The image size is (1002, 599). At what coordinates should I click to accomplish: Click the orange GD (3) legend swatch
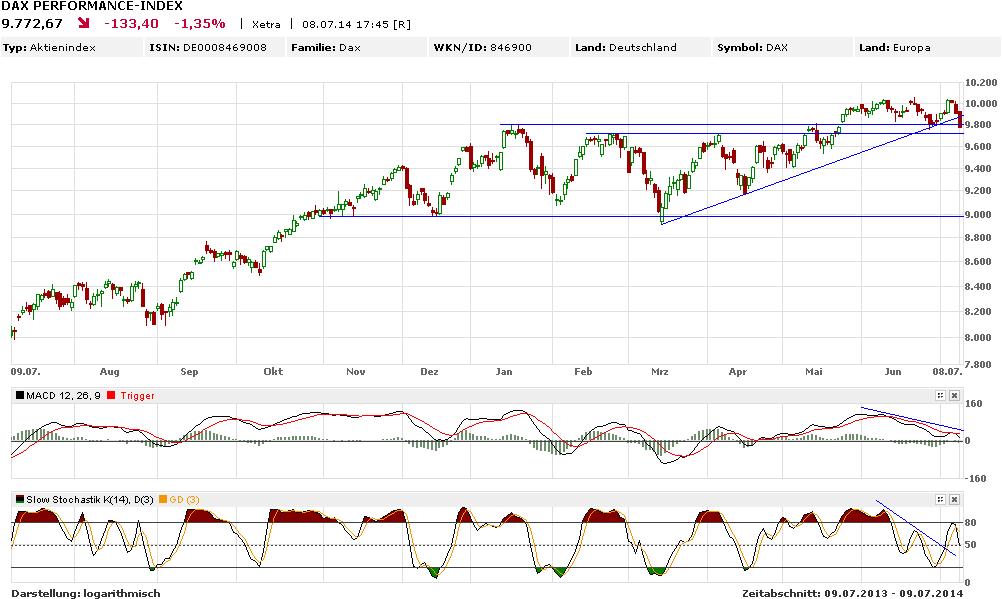[163, 499]
